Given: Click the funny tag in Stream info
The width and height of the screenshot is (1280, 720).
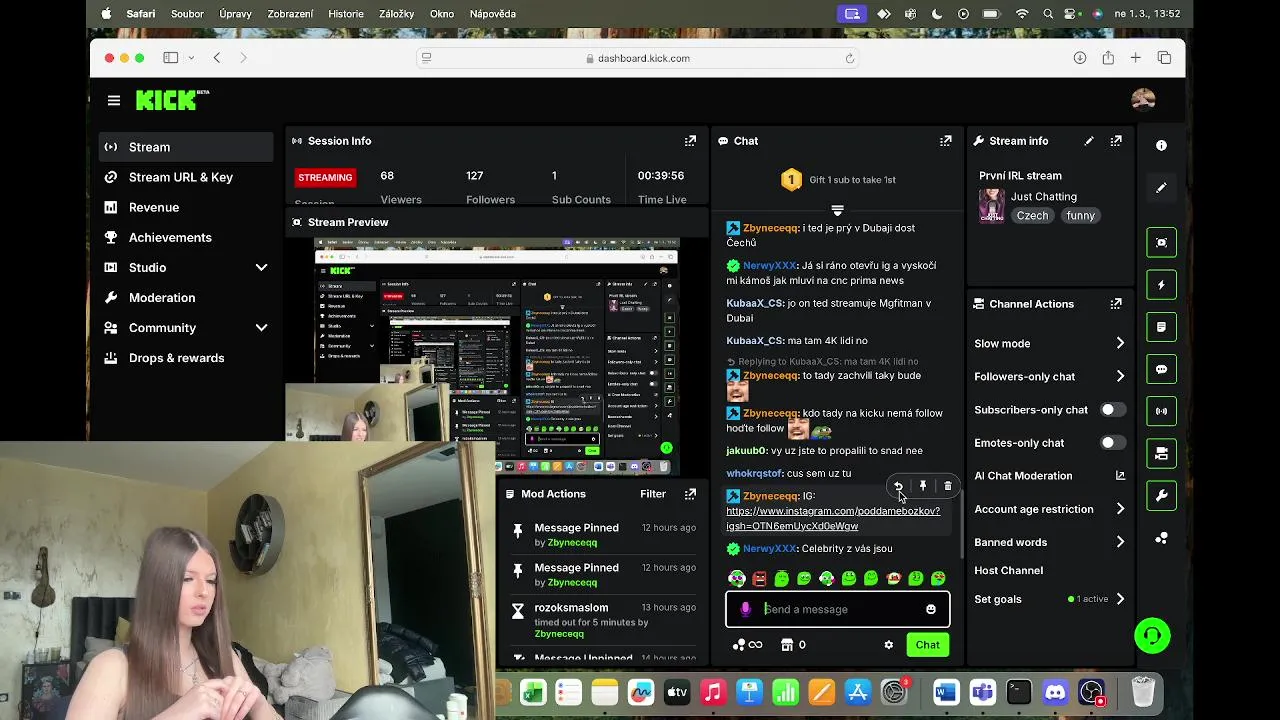Looking at the screenshot, I should coord(1081,215).
